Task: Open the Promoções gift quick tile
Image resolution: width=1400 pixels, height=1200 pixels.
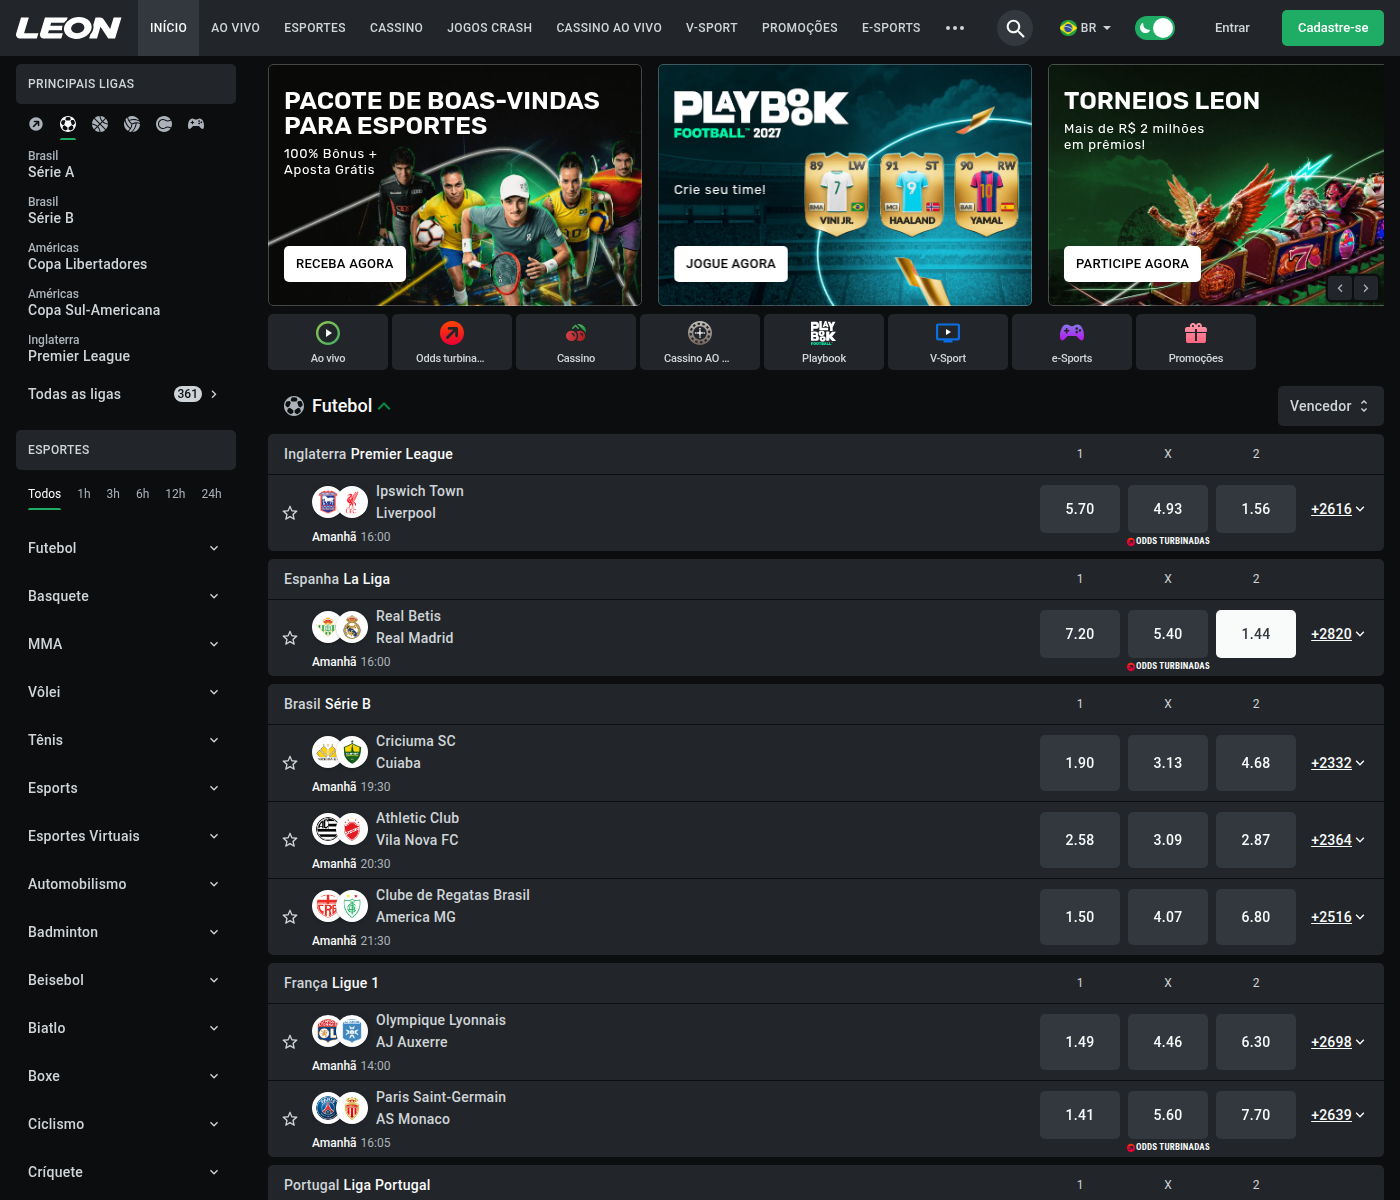Action: pos(1196,342)
